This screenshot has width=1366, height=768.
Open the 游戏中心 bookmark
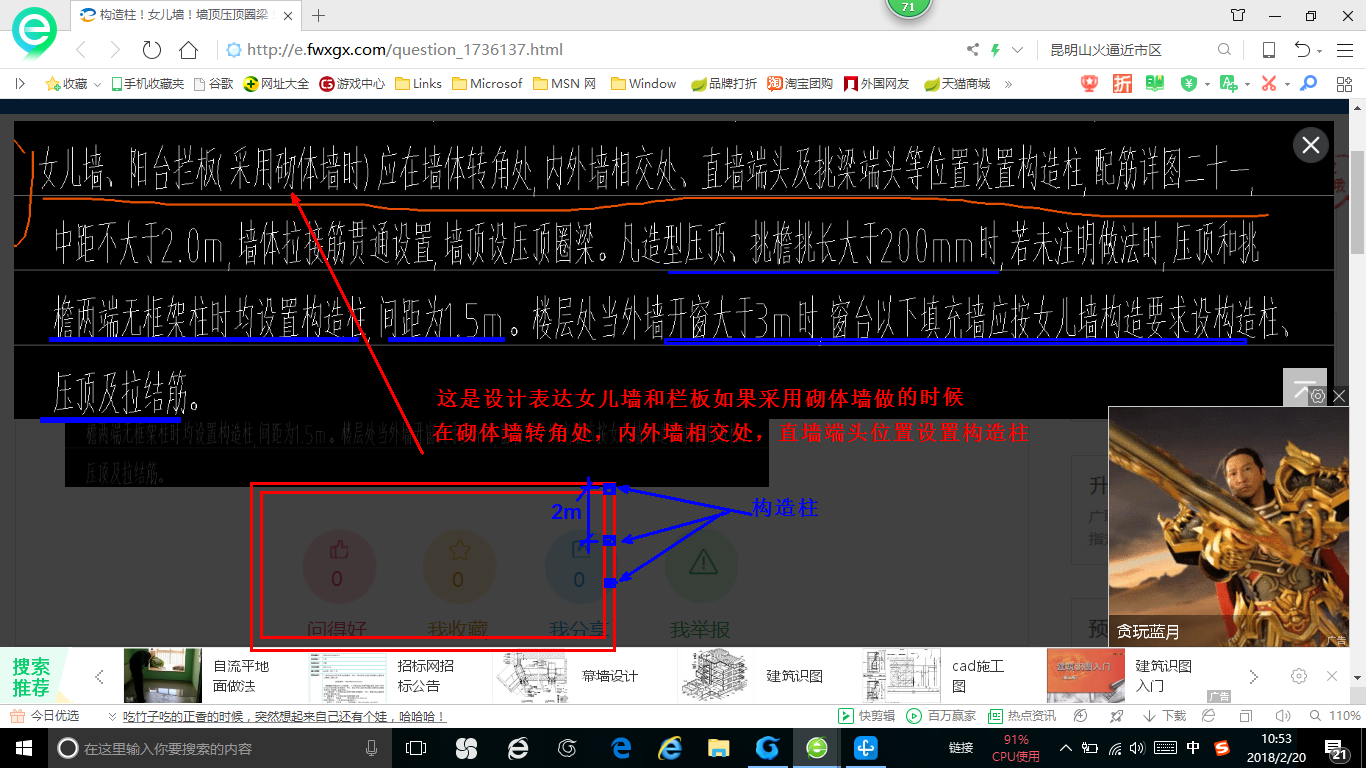coord(352,84)
